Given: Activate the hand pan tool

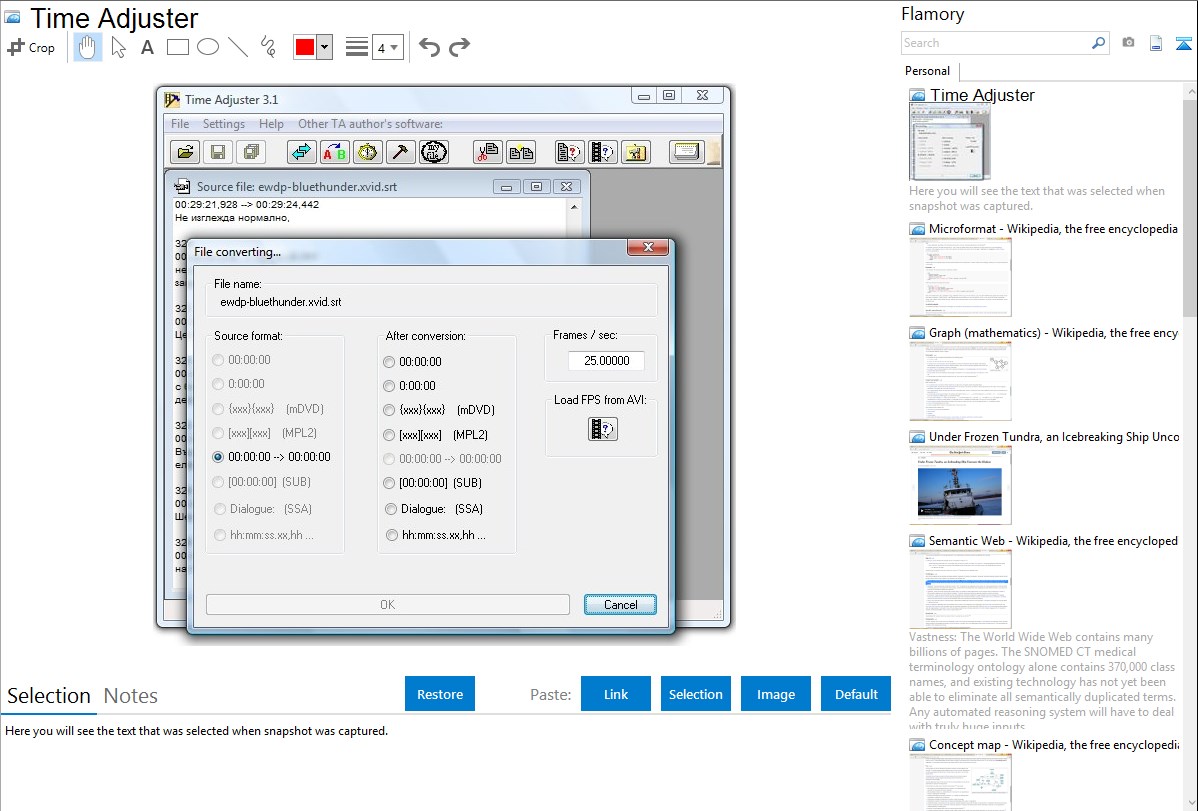Looking at the screenshot, I should click(x=87, y=47).
